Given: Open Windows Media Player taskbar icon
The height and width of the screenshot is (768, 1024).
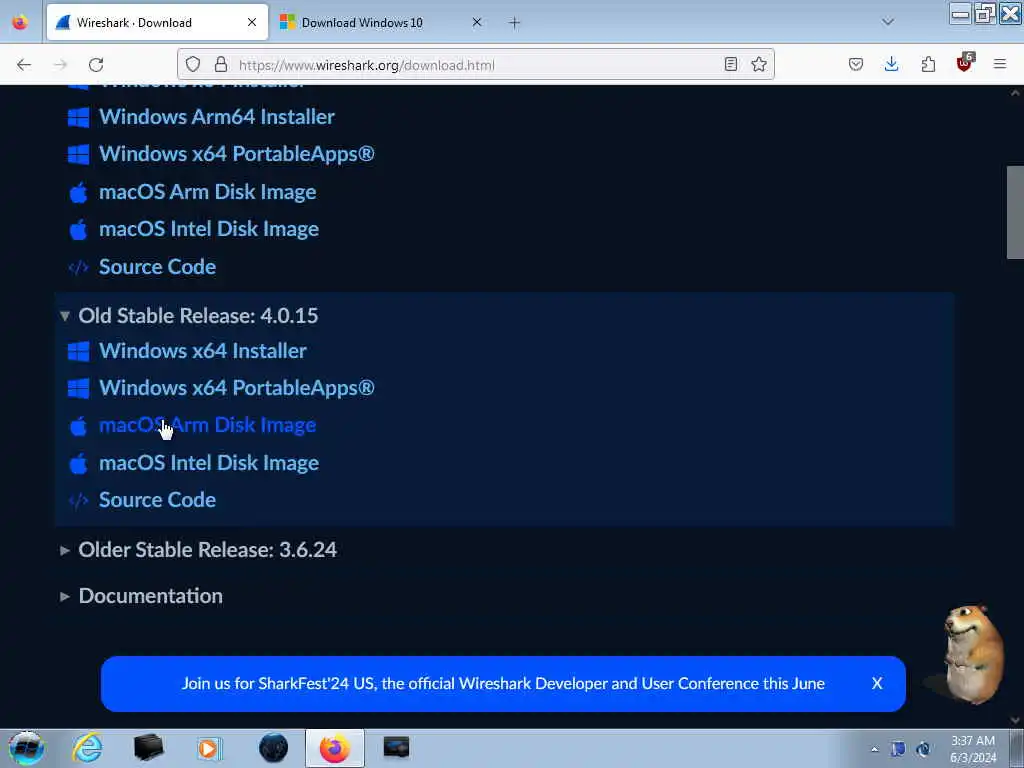Looking at the screenshot, I should point(209,748).
